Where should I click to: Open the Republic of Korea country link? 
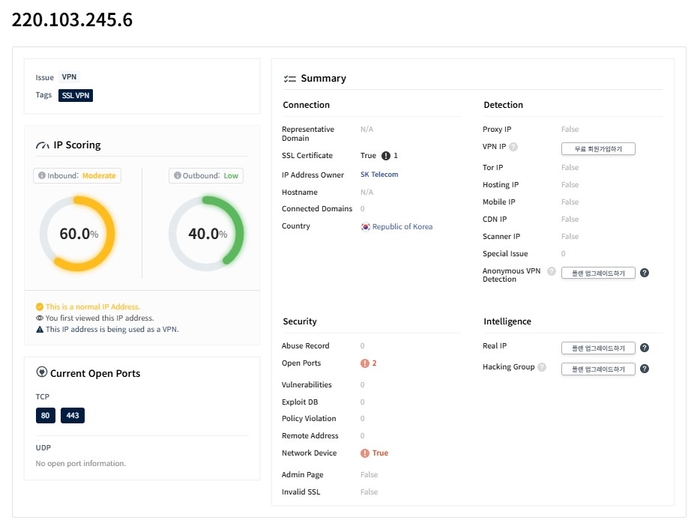click(x=403, y=227)
